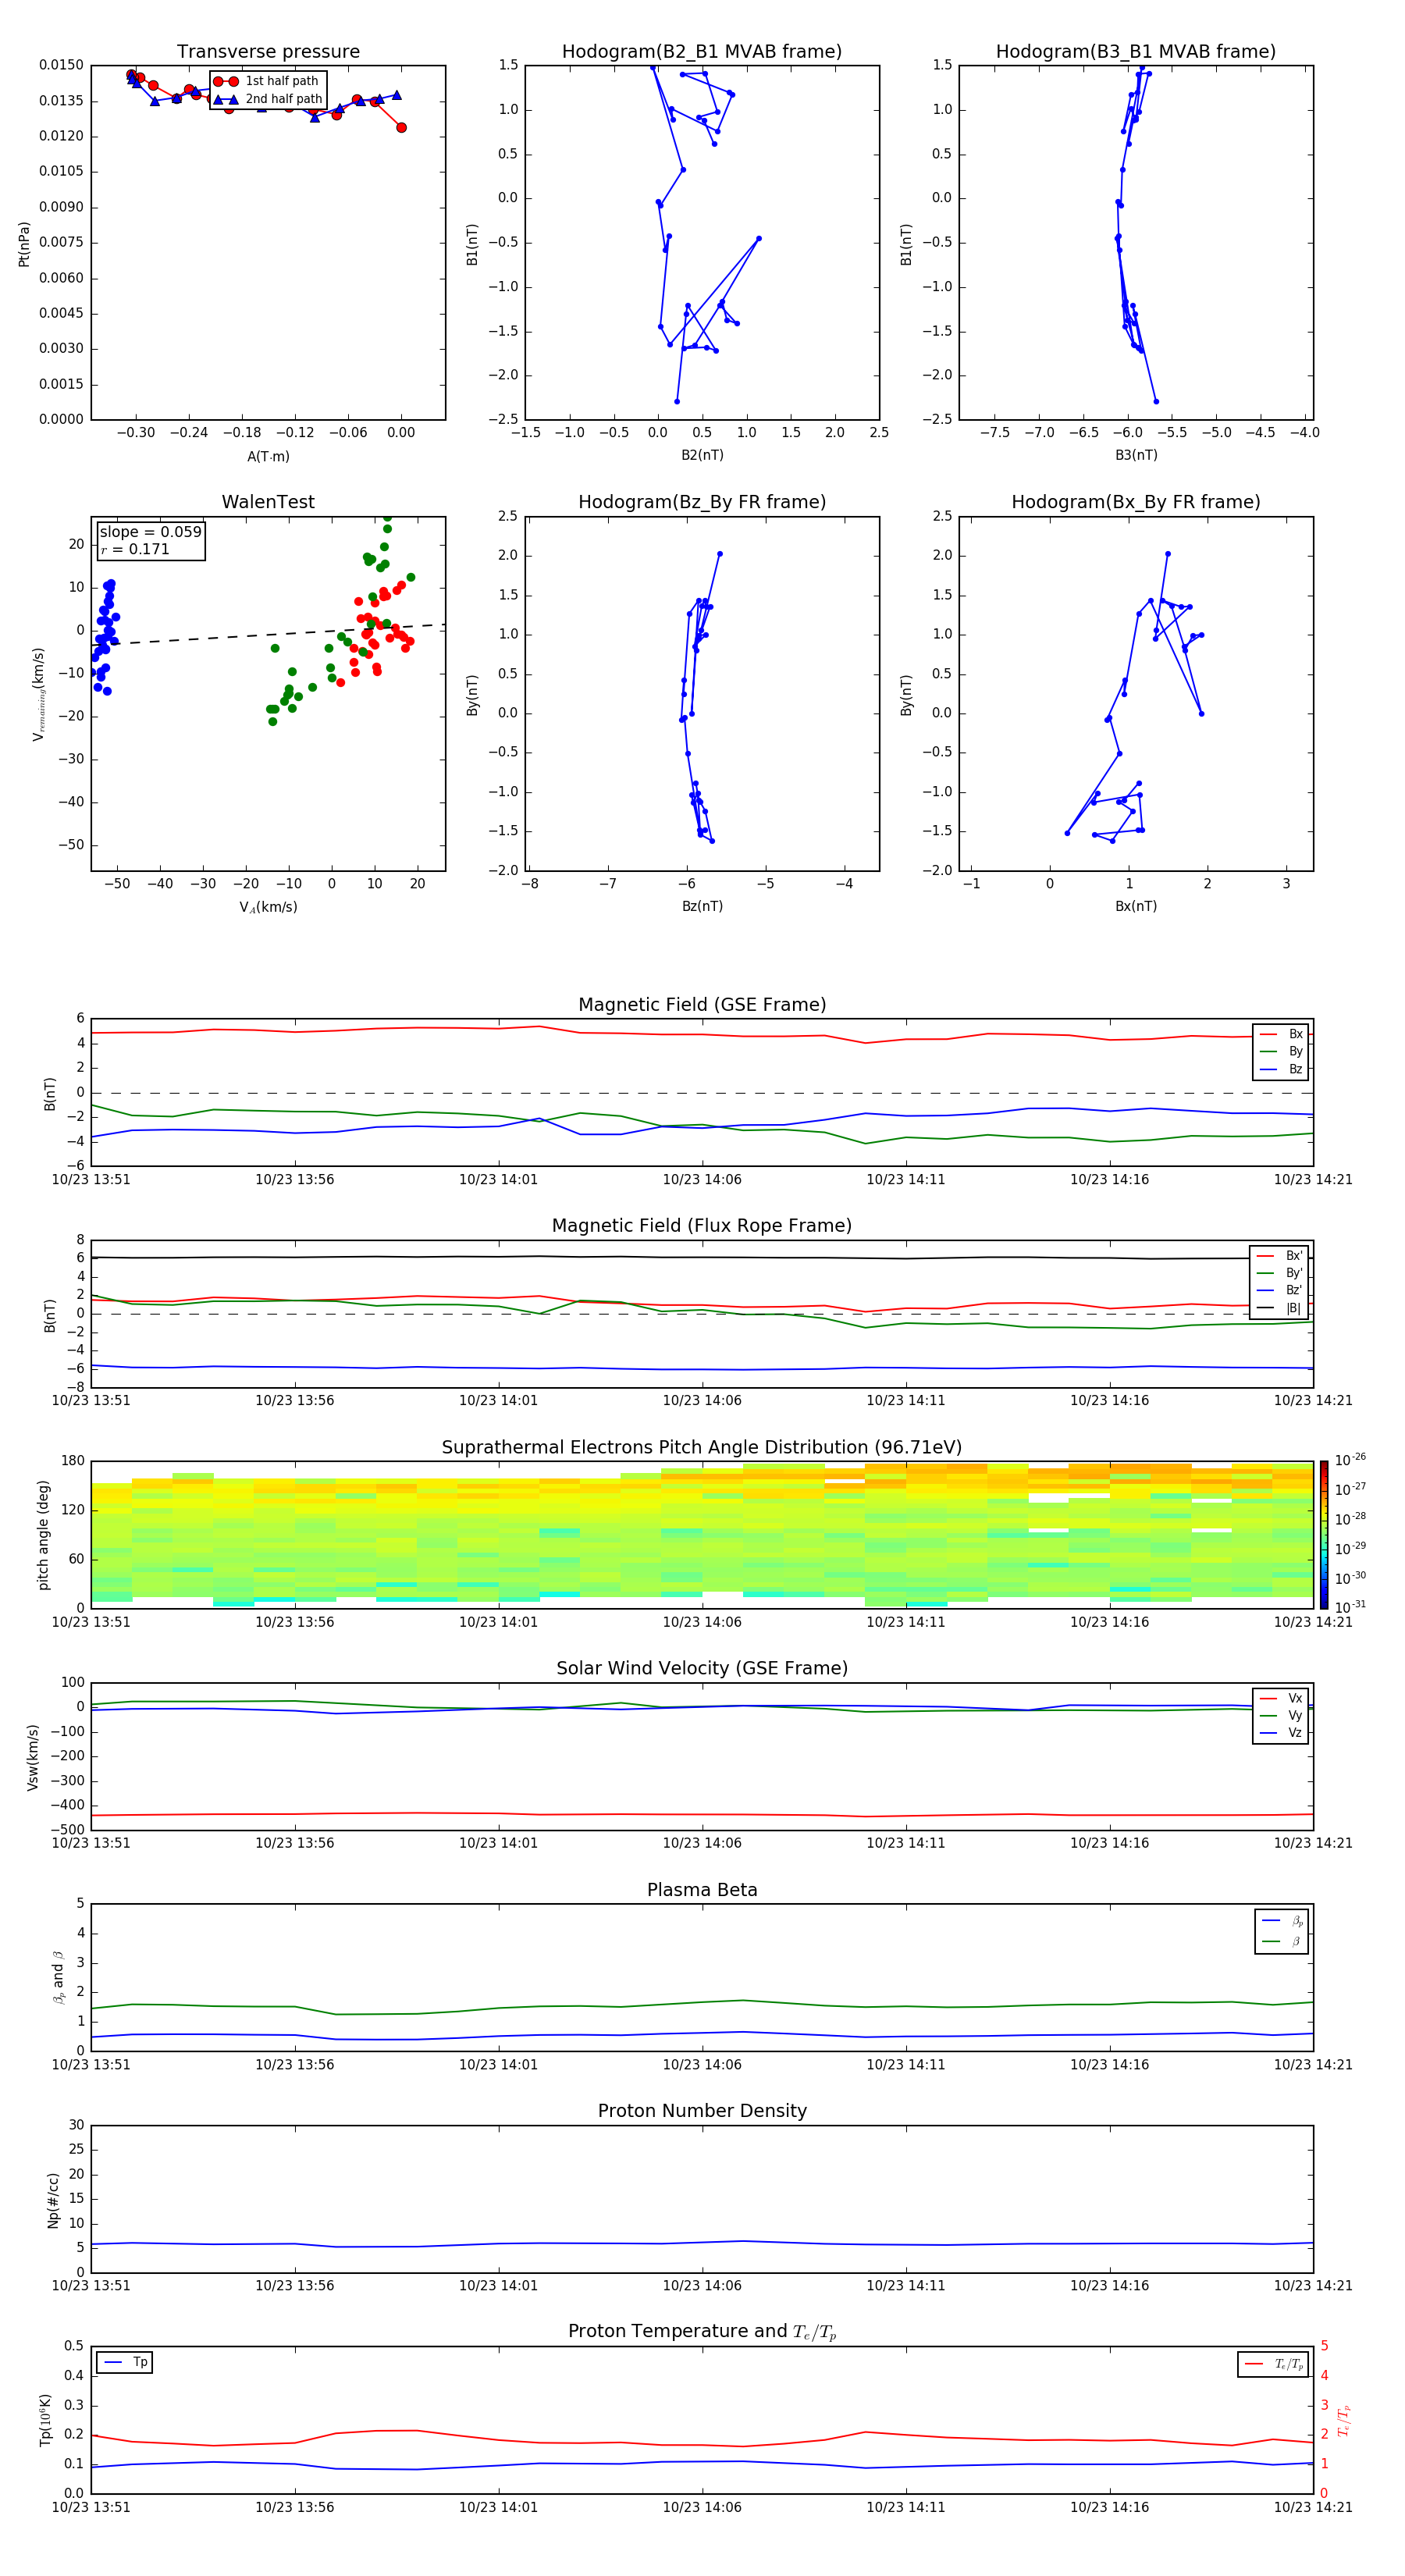The image size is (1405, 2576).
Task: Click the "Bz(nT)" x-axis label
Action: [702, 906]
